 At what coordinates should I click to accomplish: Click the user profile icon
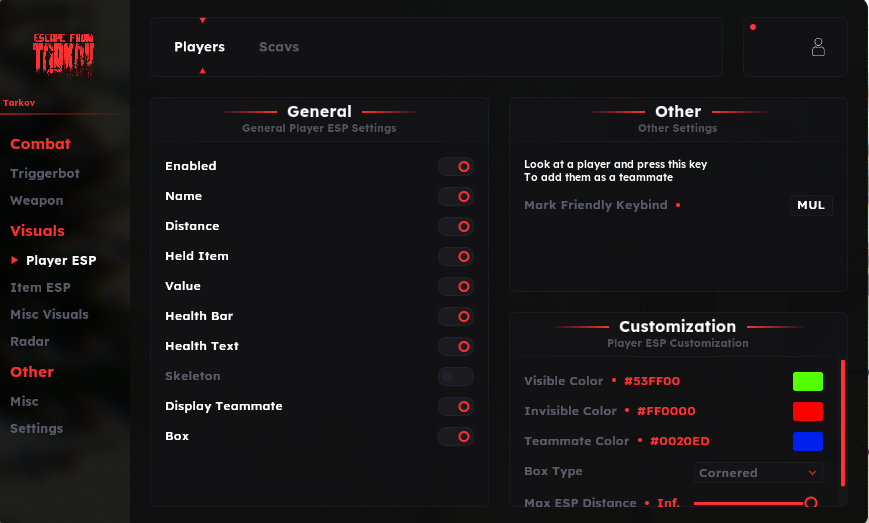click(x=818, y=47)
